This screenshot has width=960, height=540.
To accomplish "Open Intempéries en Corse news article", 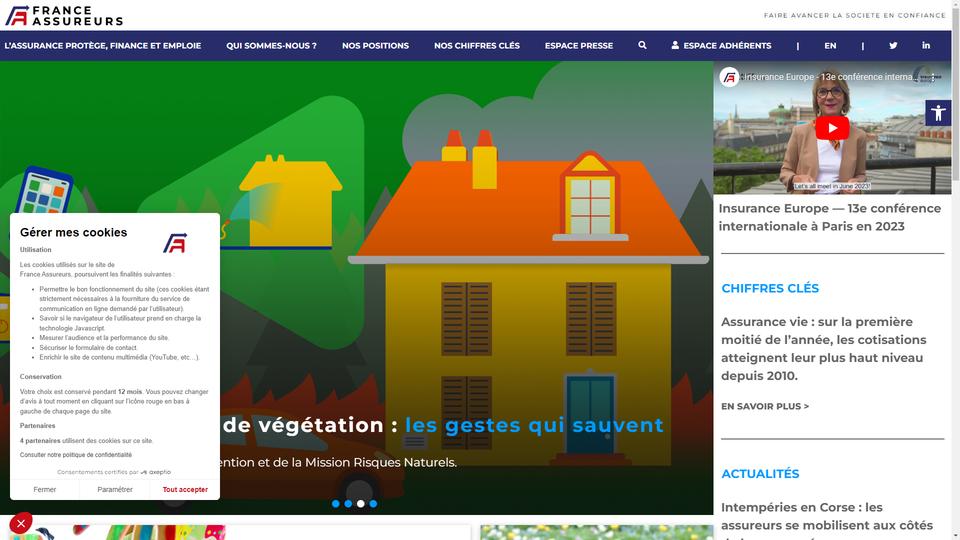I will pyautogui.click(x=827, y=519).
